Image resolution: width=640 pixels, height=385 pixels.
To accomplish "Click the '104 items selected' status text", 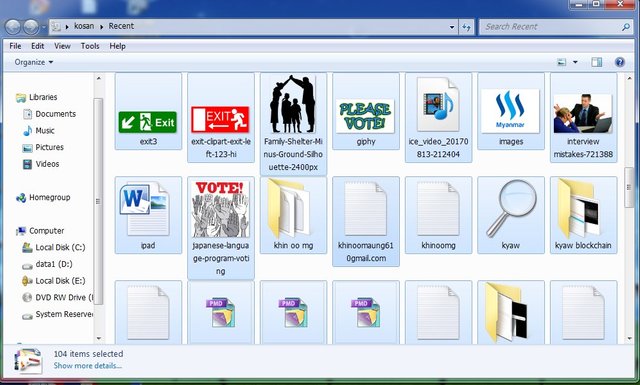I will pyautogui.click(x=88, y=354).
